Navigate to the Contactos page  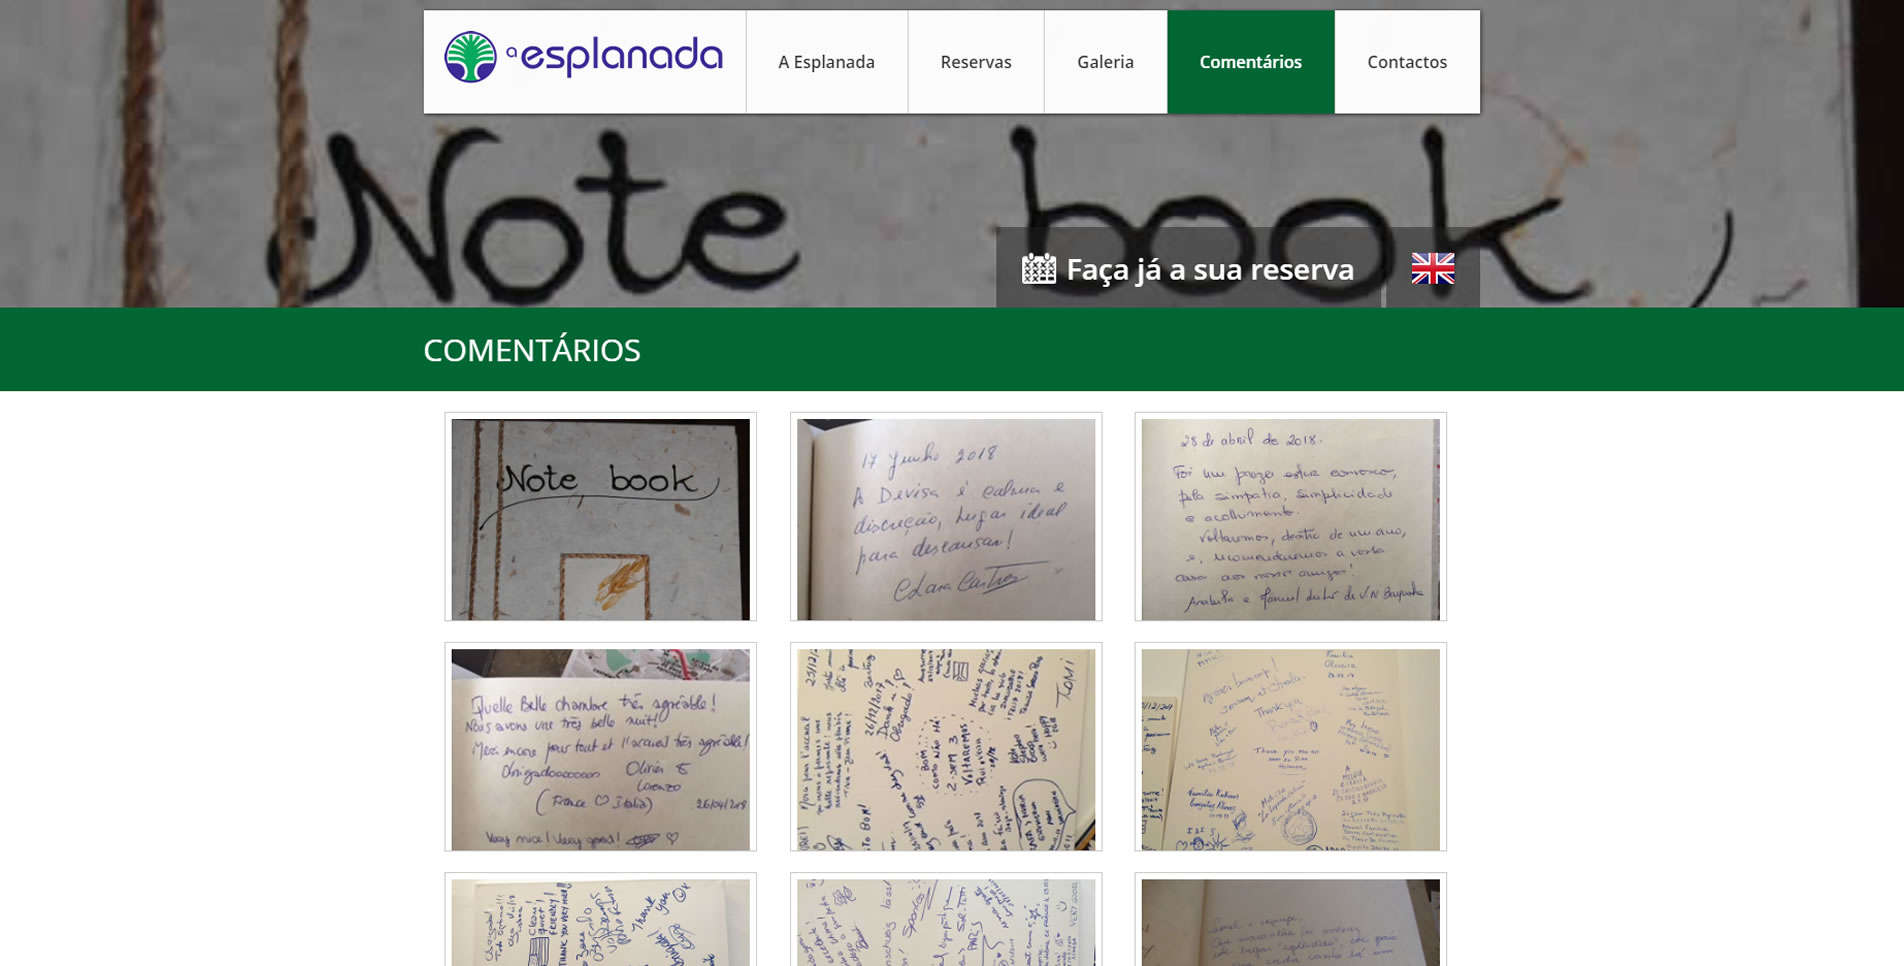pos(1407,62)
